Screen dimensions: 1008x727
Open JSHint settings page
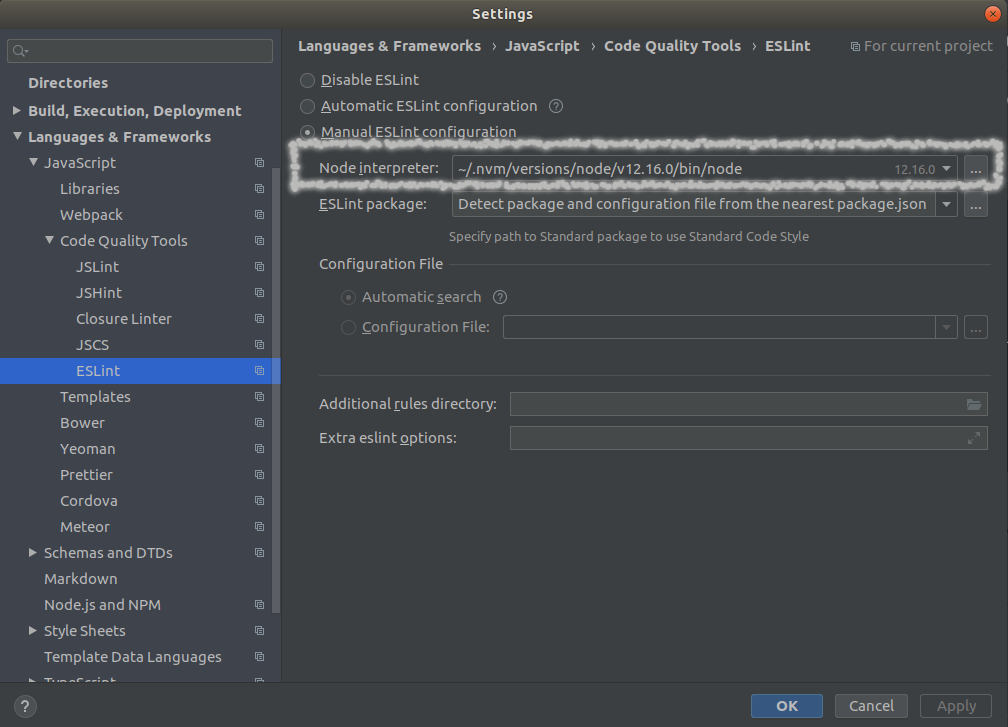tap(99, 292)
